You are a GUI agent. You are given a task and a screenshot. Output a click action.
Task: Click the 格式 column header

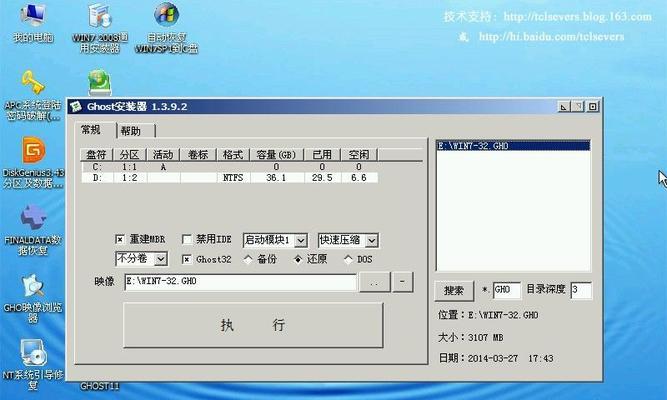(233, 154)
